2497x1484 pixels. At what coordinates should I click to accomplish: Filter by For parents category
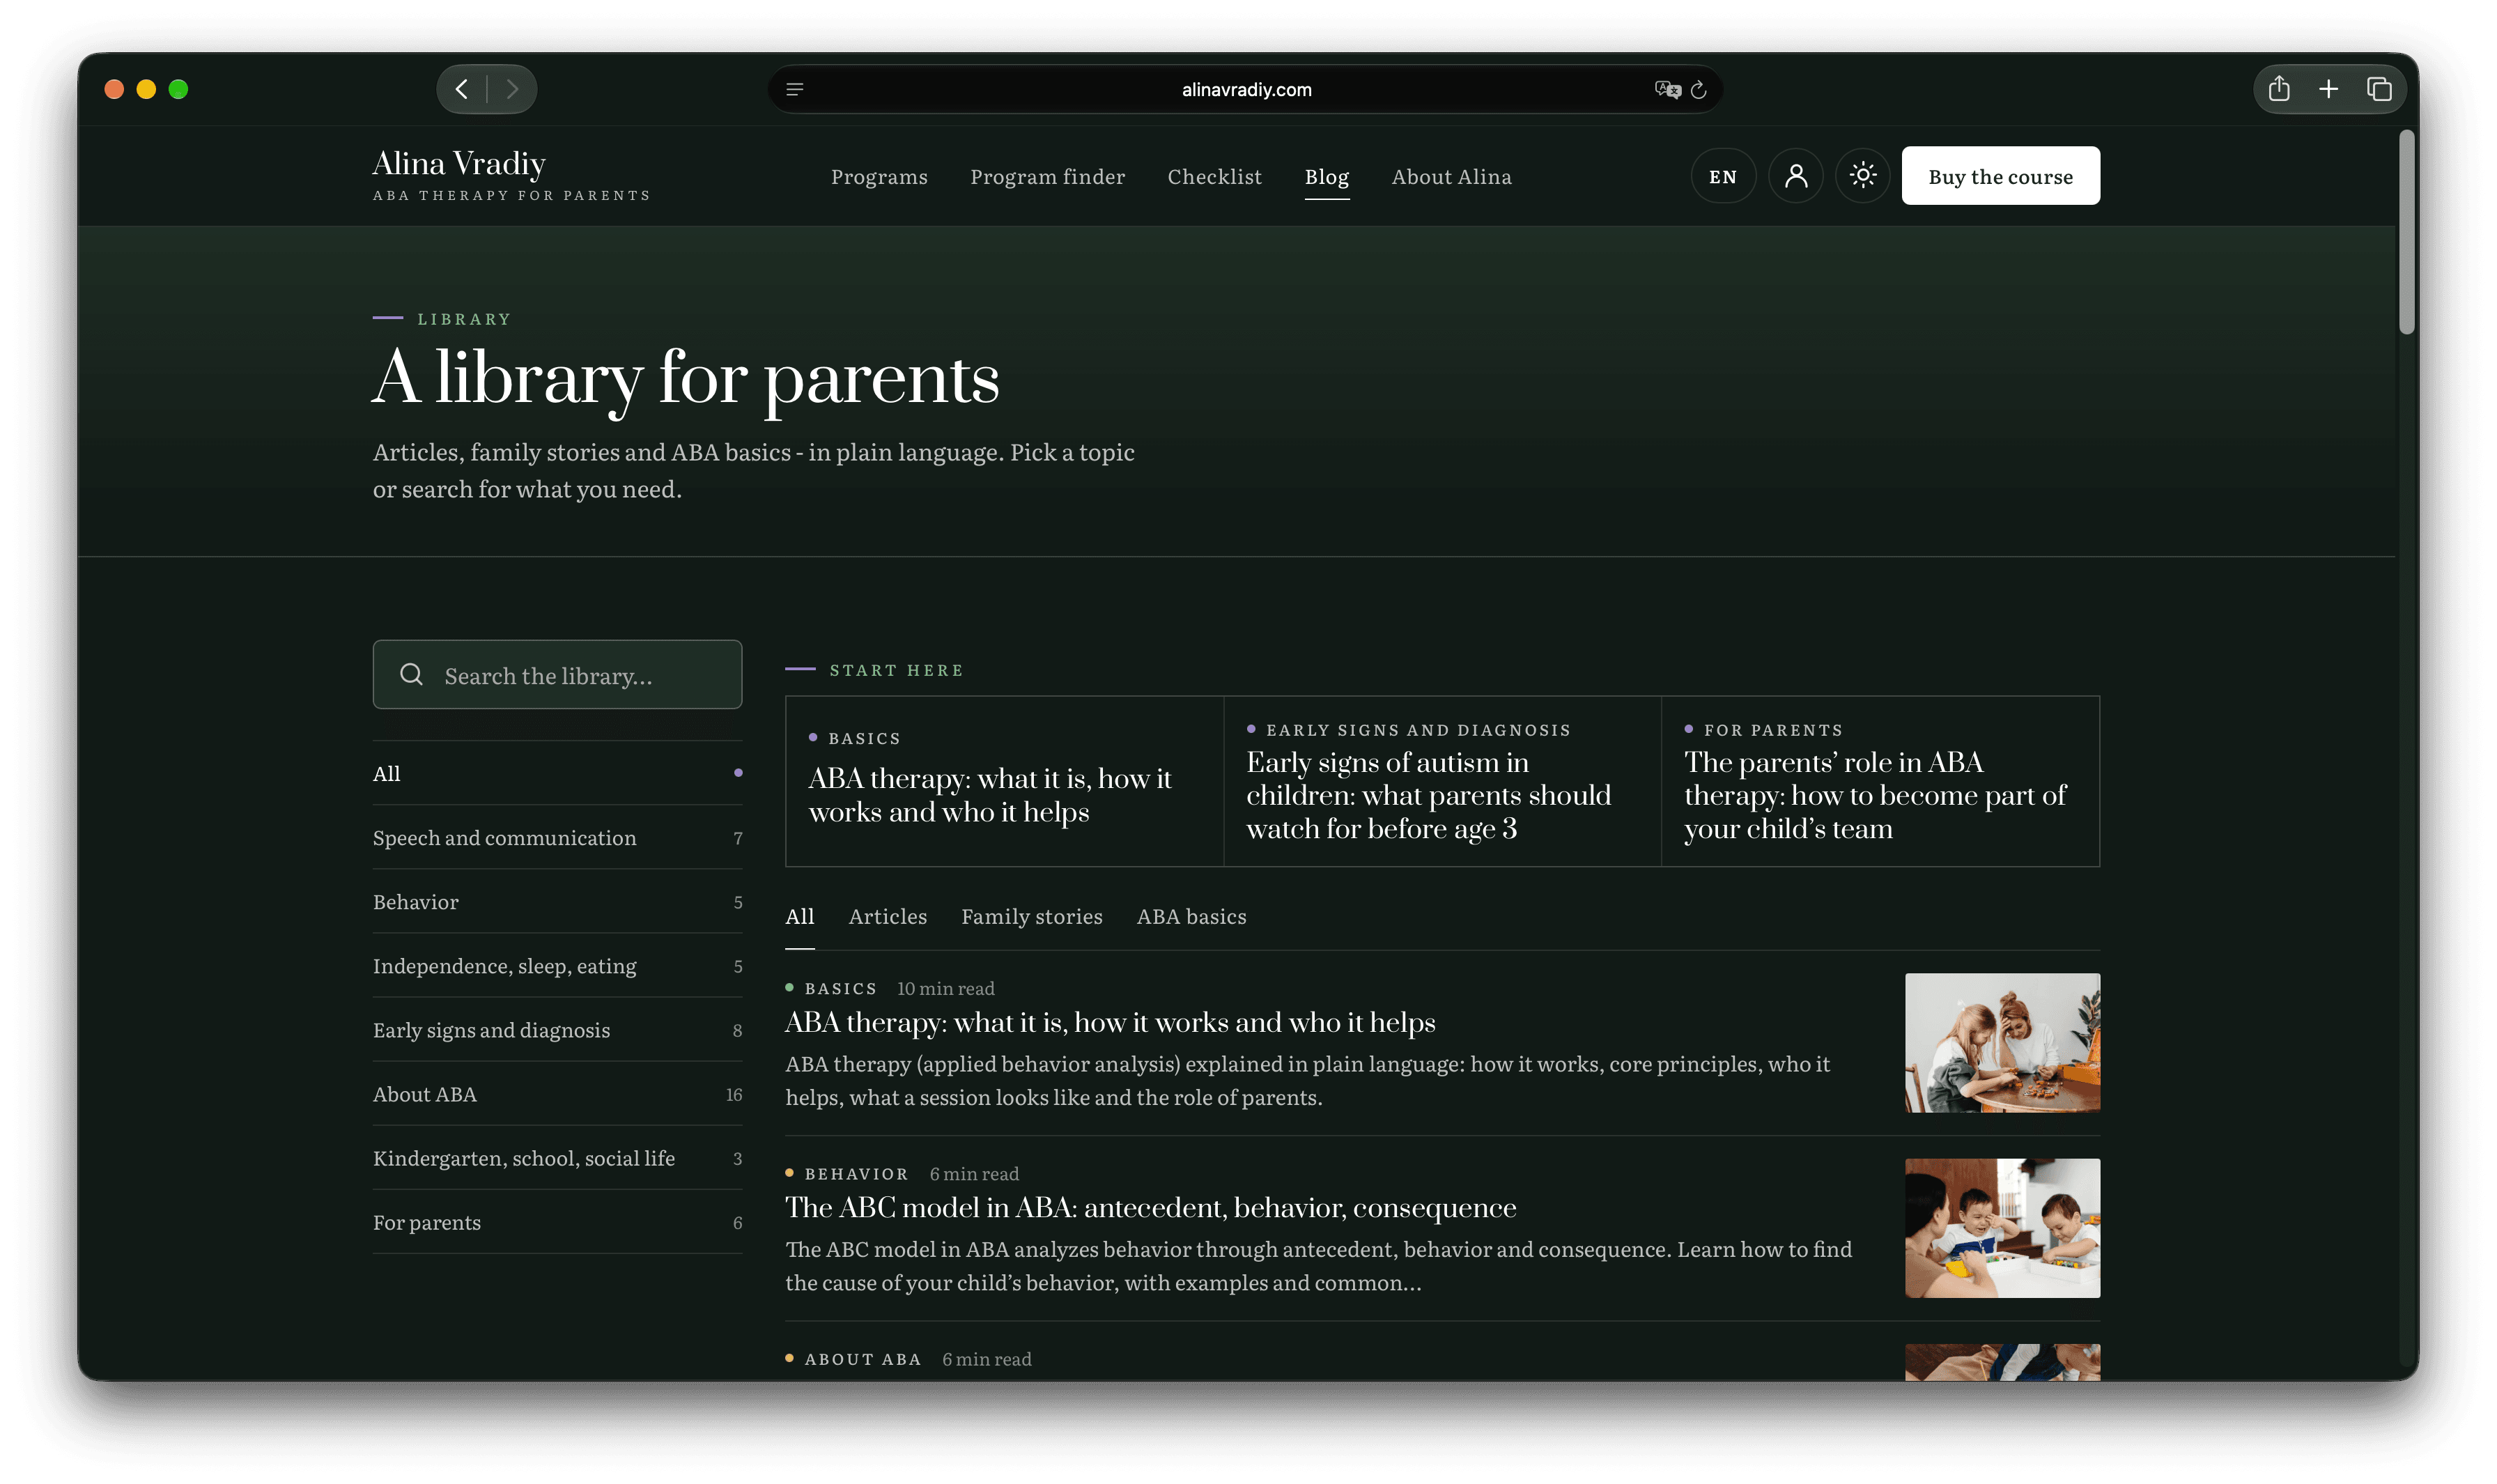click(x=557, y=1221)
